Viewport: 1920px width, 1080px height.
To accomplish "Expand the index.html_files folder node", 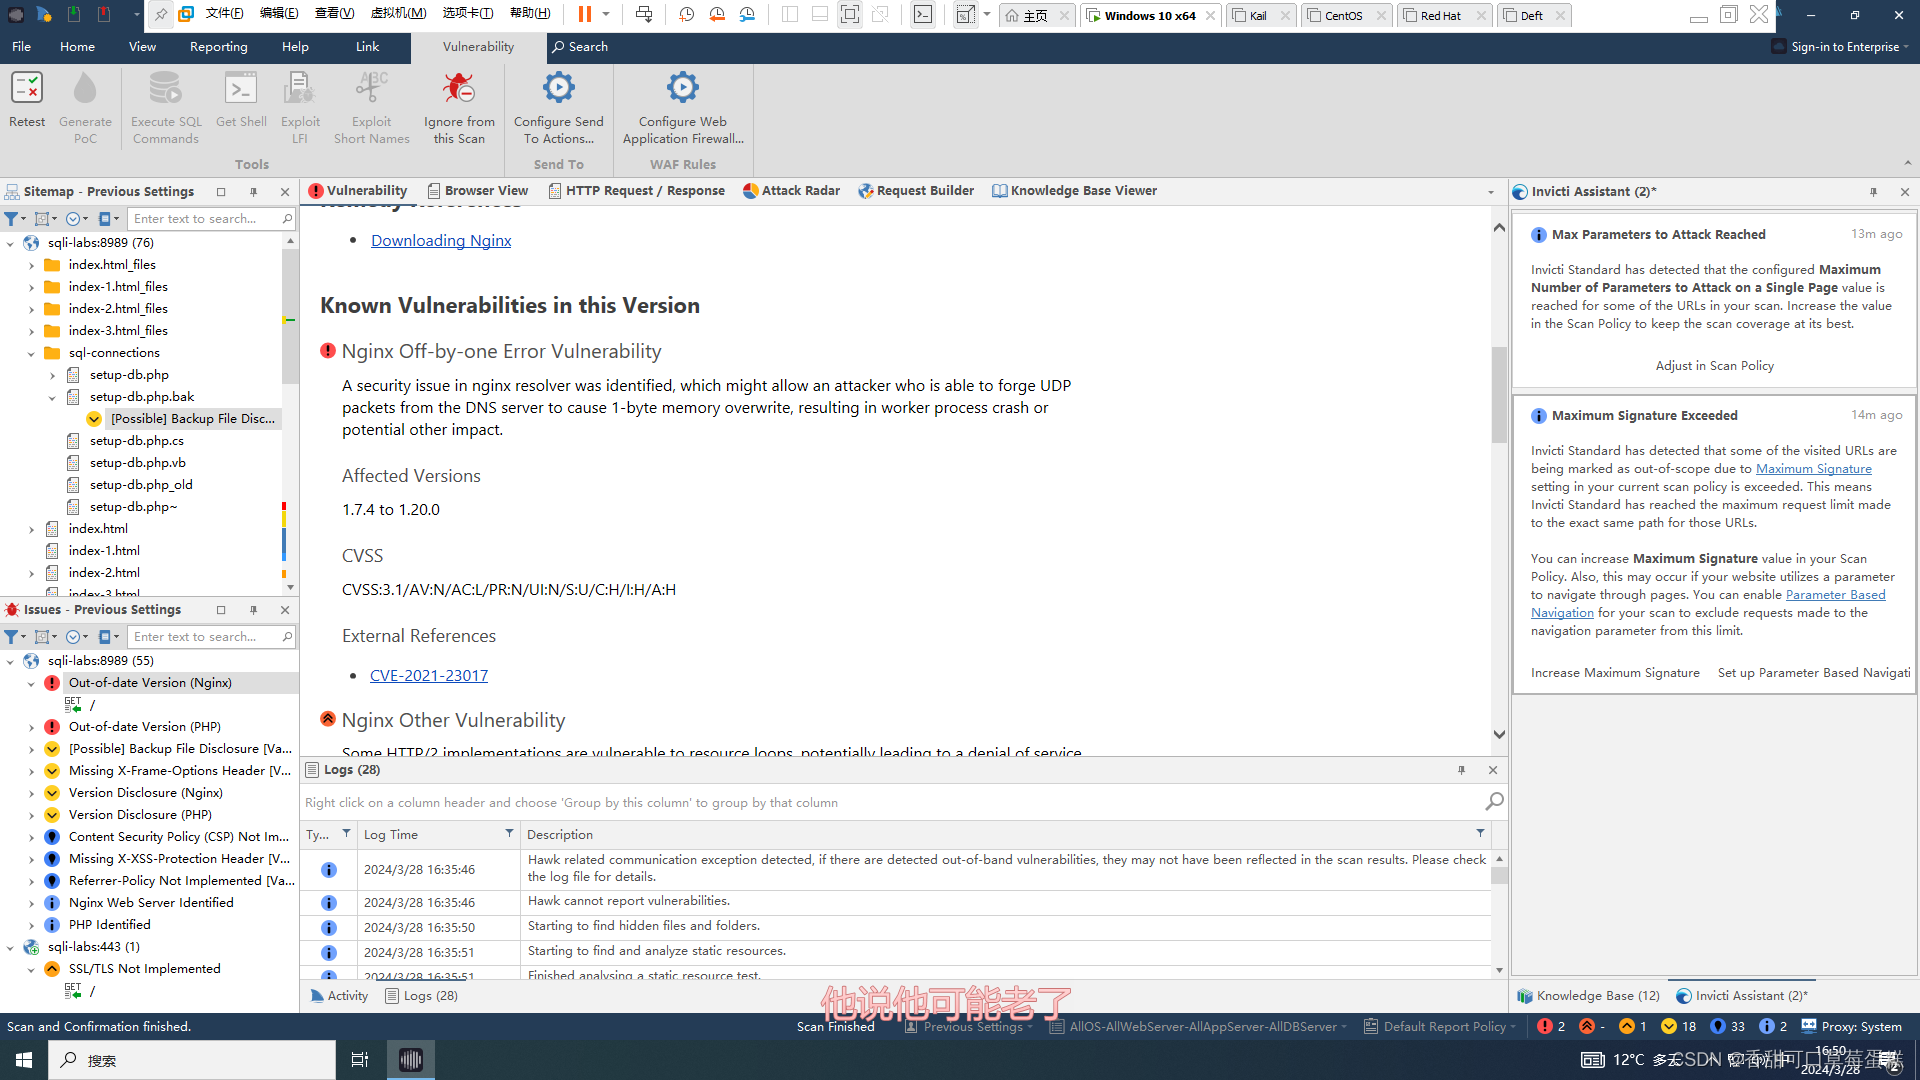I will click(31, 265).
